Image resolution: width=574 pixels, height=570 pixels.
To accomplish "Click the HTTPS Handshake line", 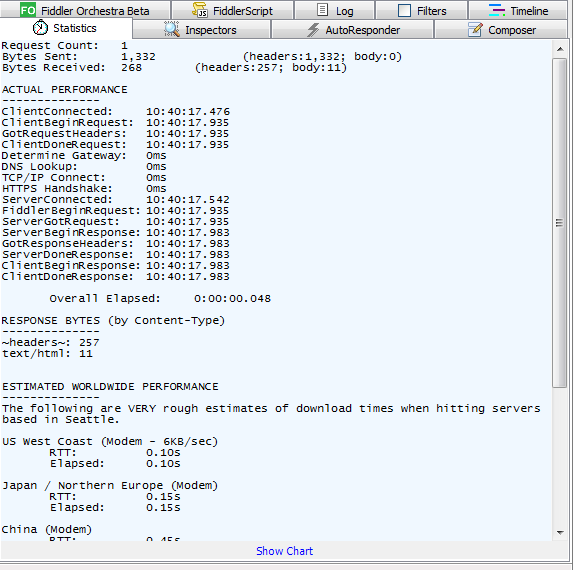I will [84, 189].
